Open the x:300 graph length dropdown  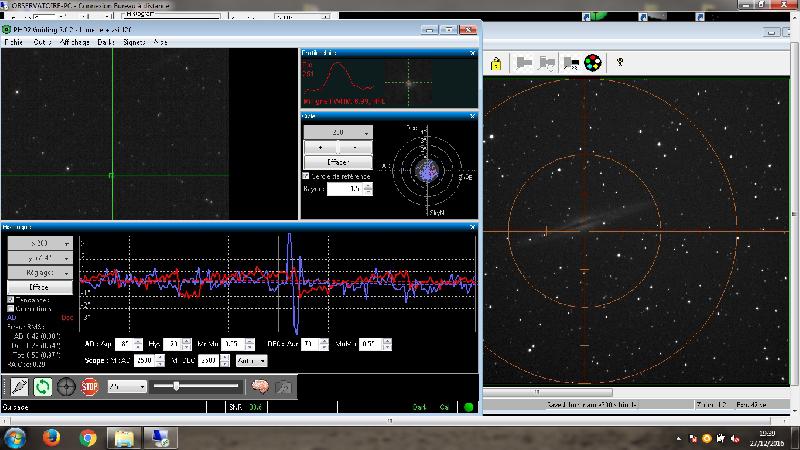point(40,243)
